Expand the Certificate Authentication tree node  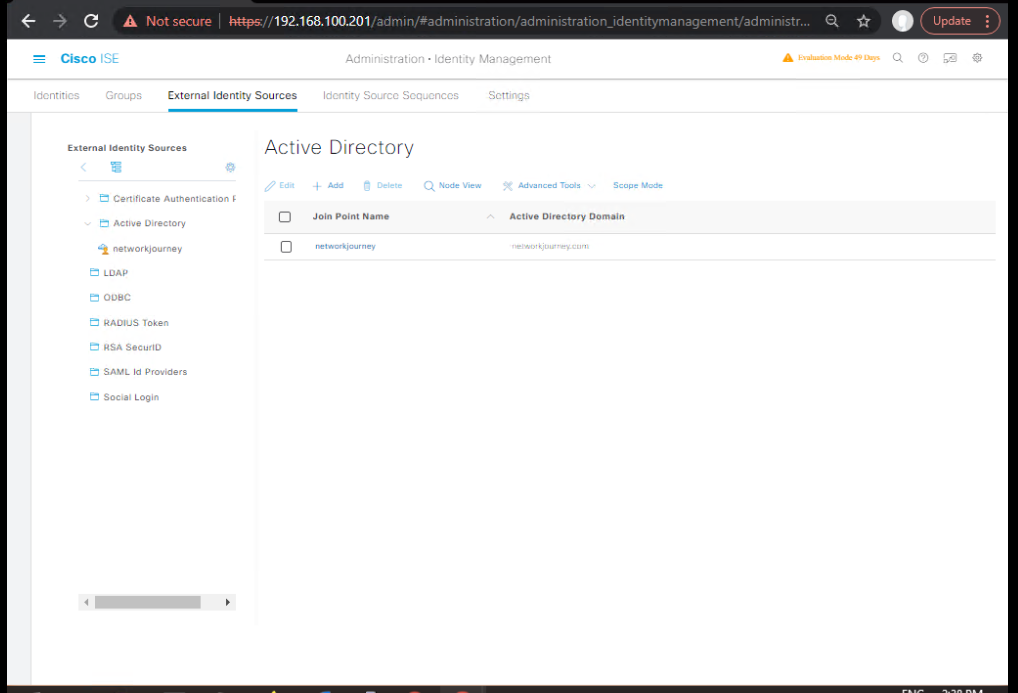pos(88,198)
